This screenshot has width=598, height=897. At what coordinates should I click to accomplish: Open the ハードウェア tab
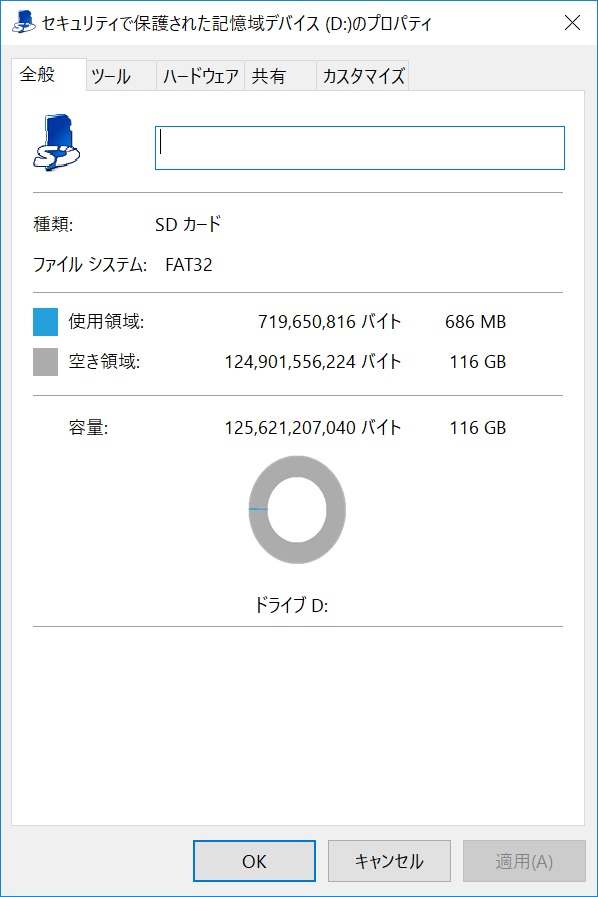click(x=200, y=76)
